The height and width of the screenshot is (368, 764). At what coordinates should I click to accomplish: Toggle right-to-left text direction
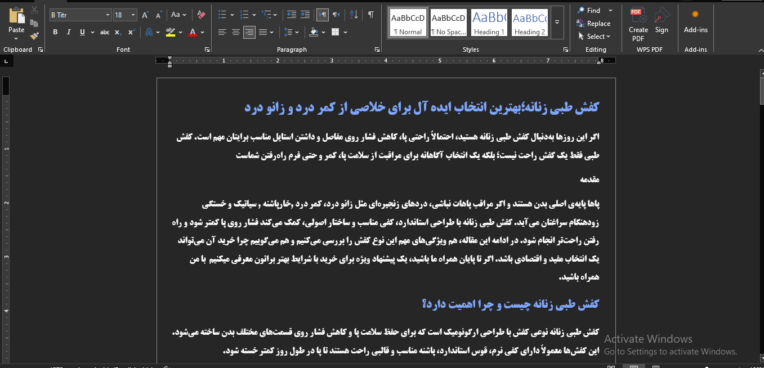point(337,15)
